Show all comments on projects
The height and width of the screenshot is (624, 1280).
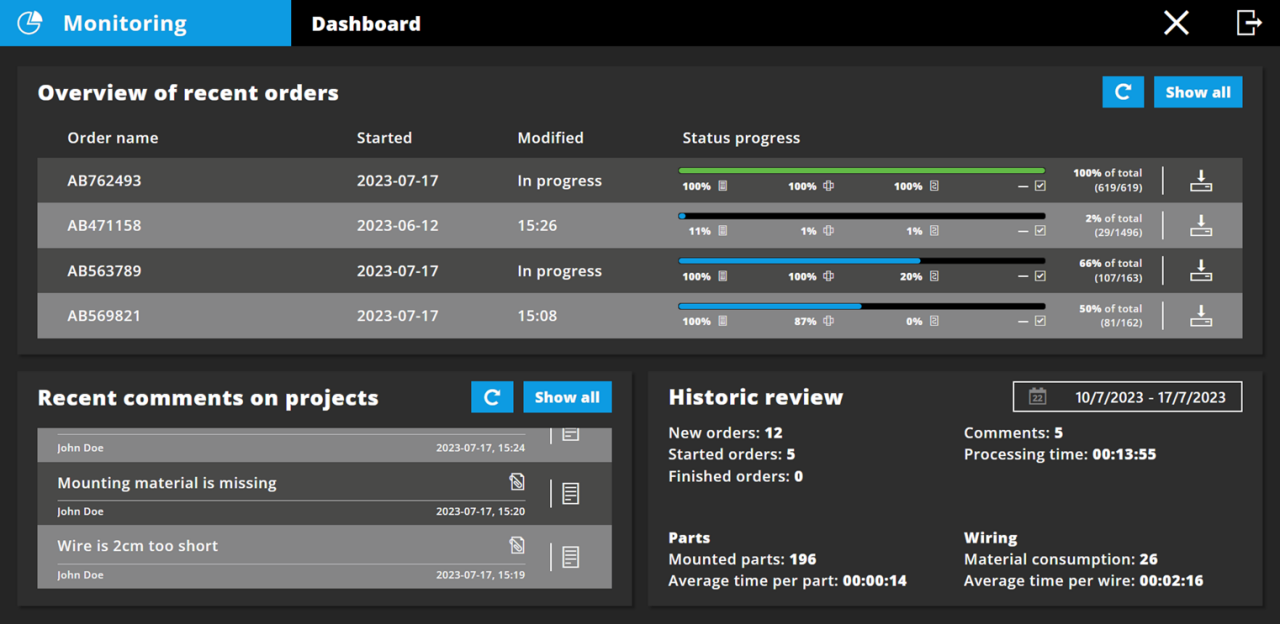click(567, 397)
